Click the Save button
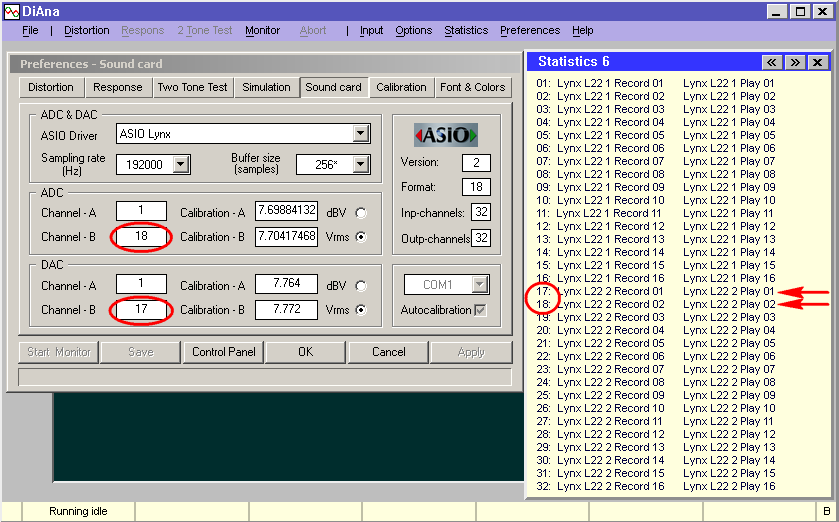This screenshot has height=522, width=839. (x=141, y=352)
